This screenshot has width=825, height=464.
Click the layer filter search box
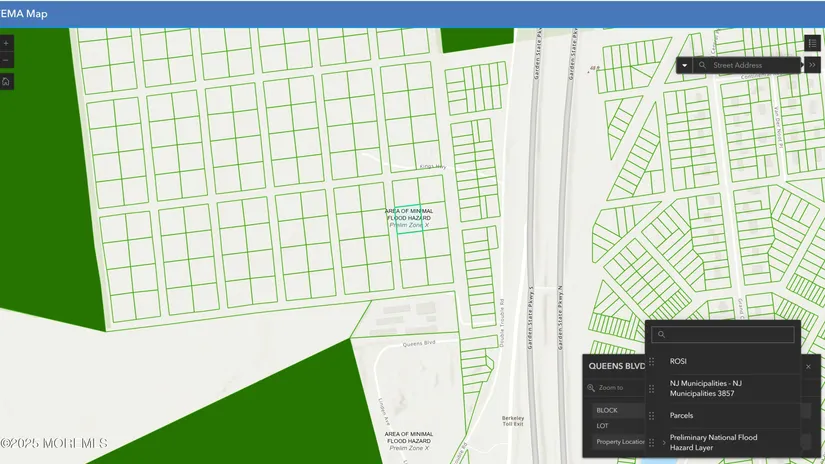[x=724, y=335]
